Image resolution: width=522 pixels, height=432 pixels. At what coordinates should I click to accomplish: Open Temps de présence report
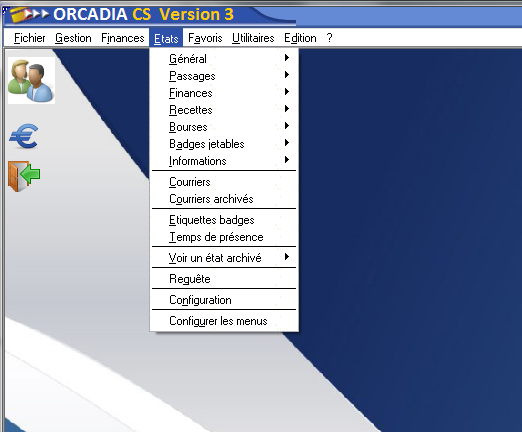[224, 237]
